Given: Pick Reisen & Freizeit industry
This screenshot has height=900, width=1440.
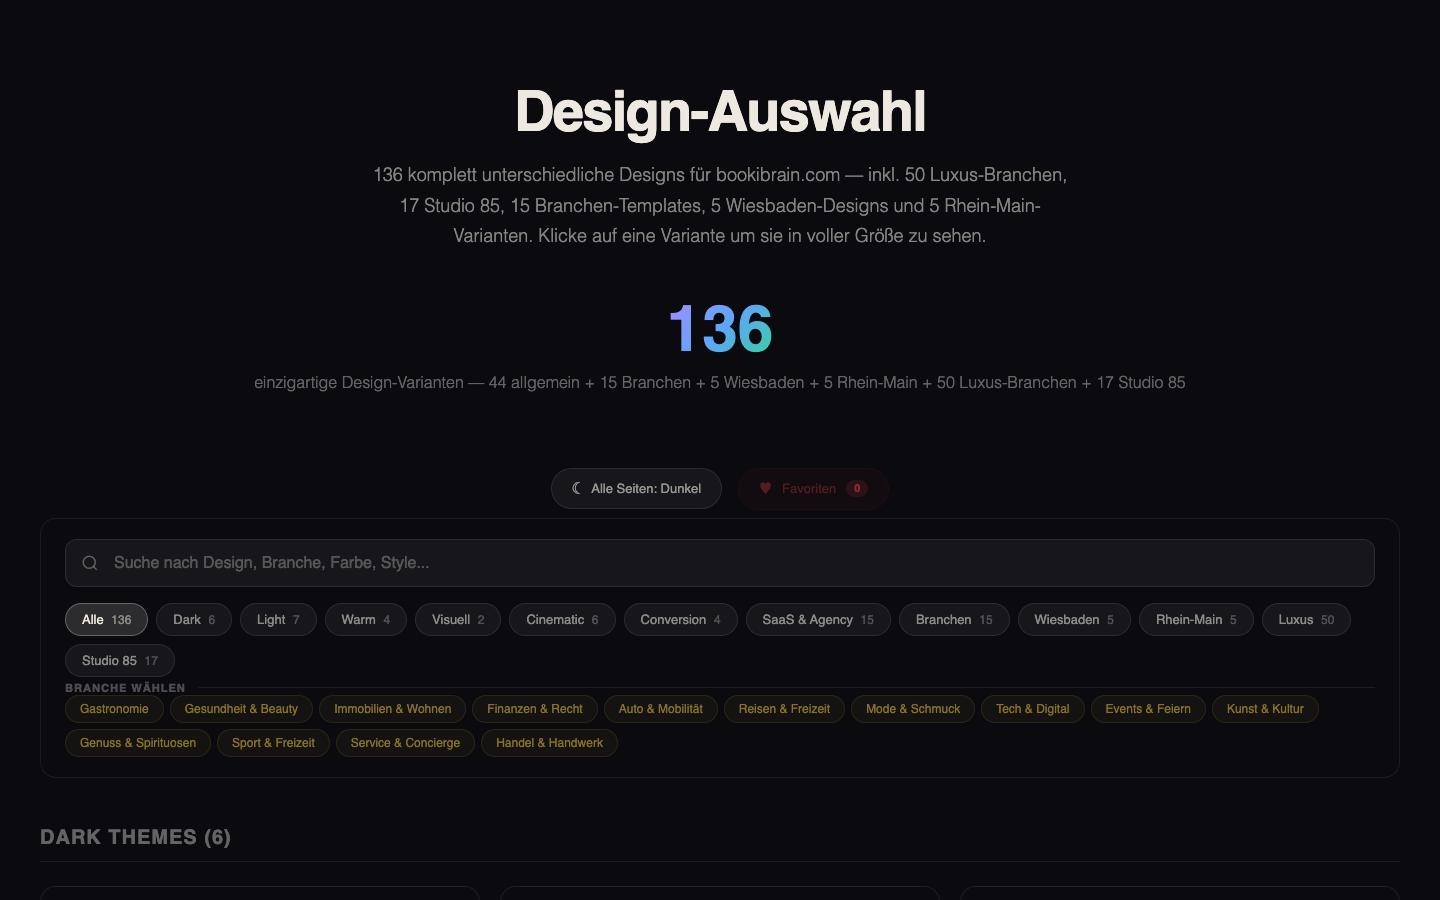Looking at the screenshot, I should tap(784, 709).
